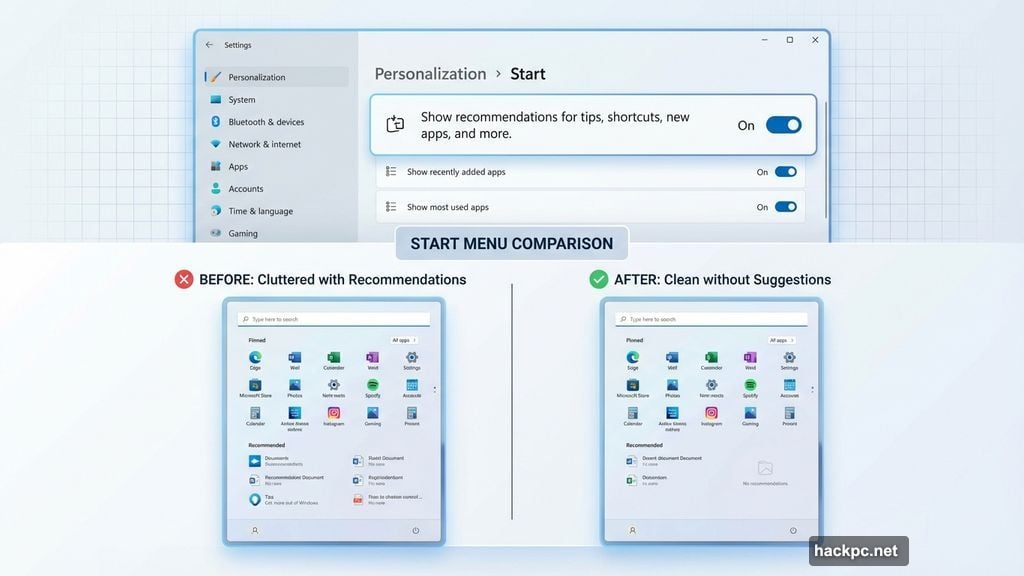Click the search field in the Before Start menu
The height and width of the screenshot is (576, 1024).
[335, 318]
